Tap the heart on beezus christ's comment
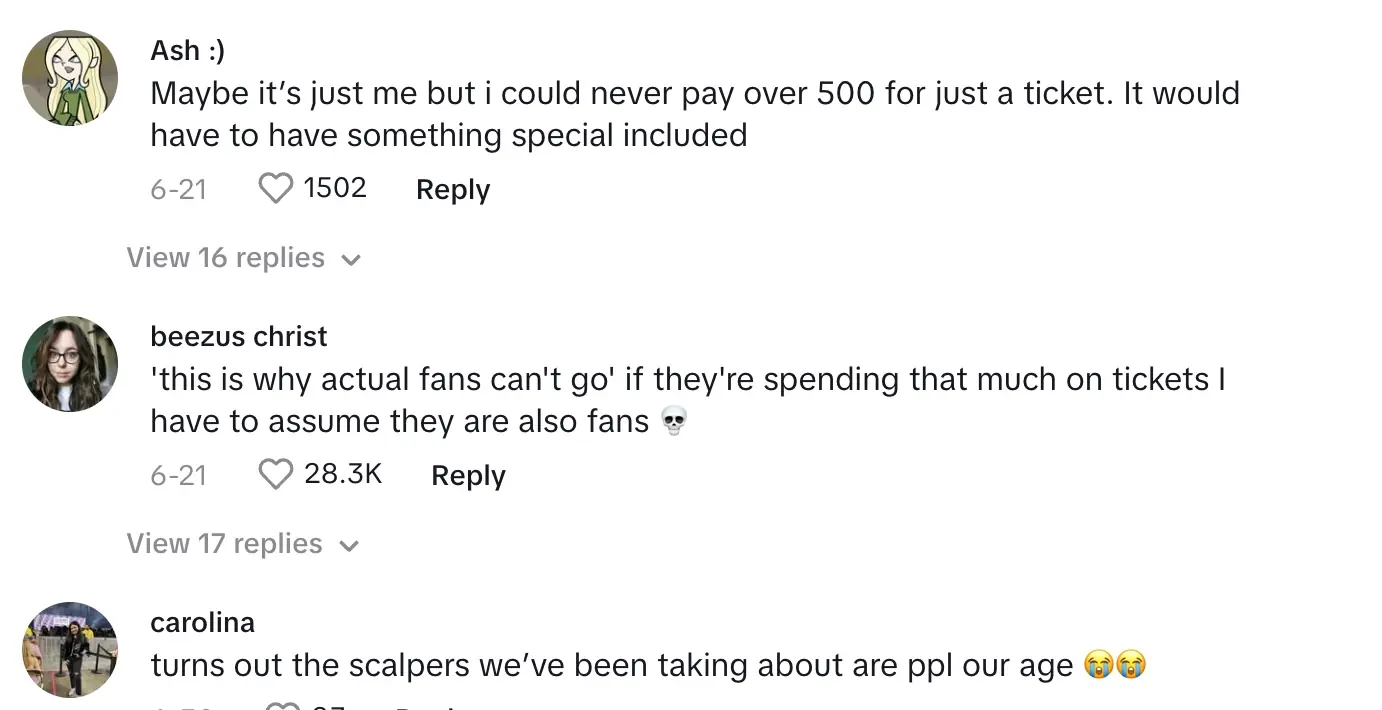Image resolution: width=1382 pixels, height=710 pixels. (x=276, y=474)
